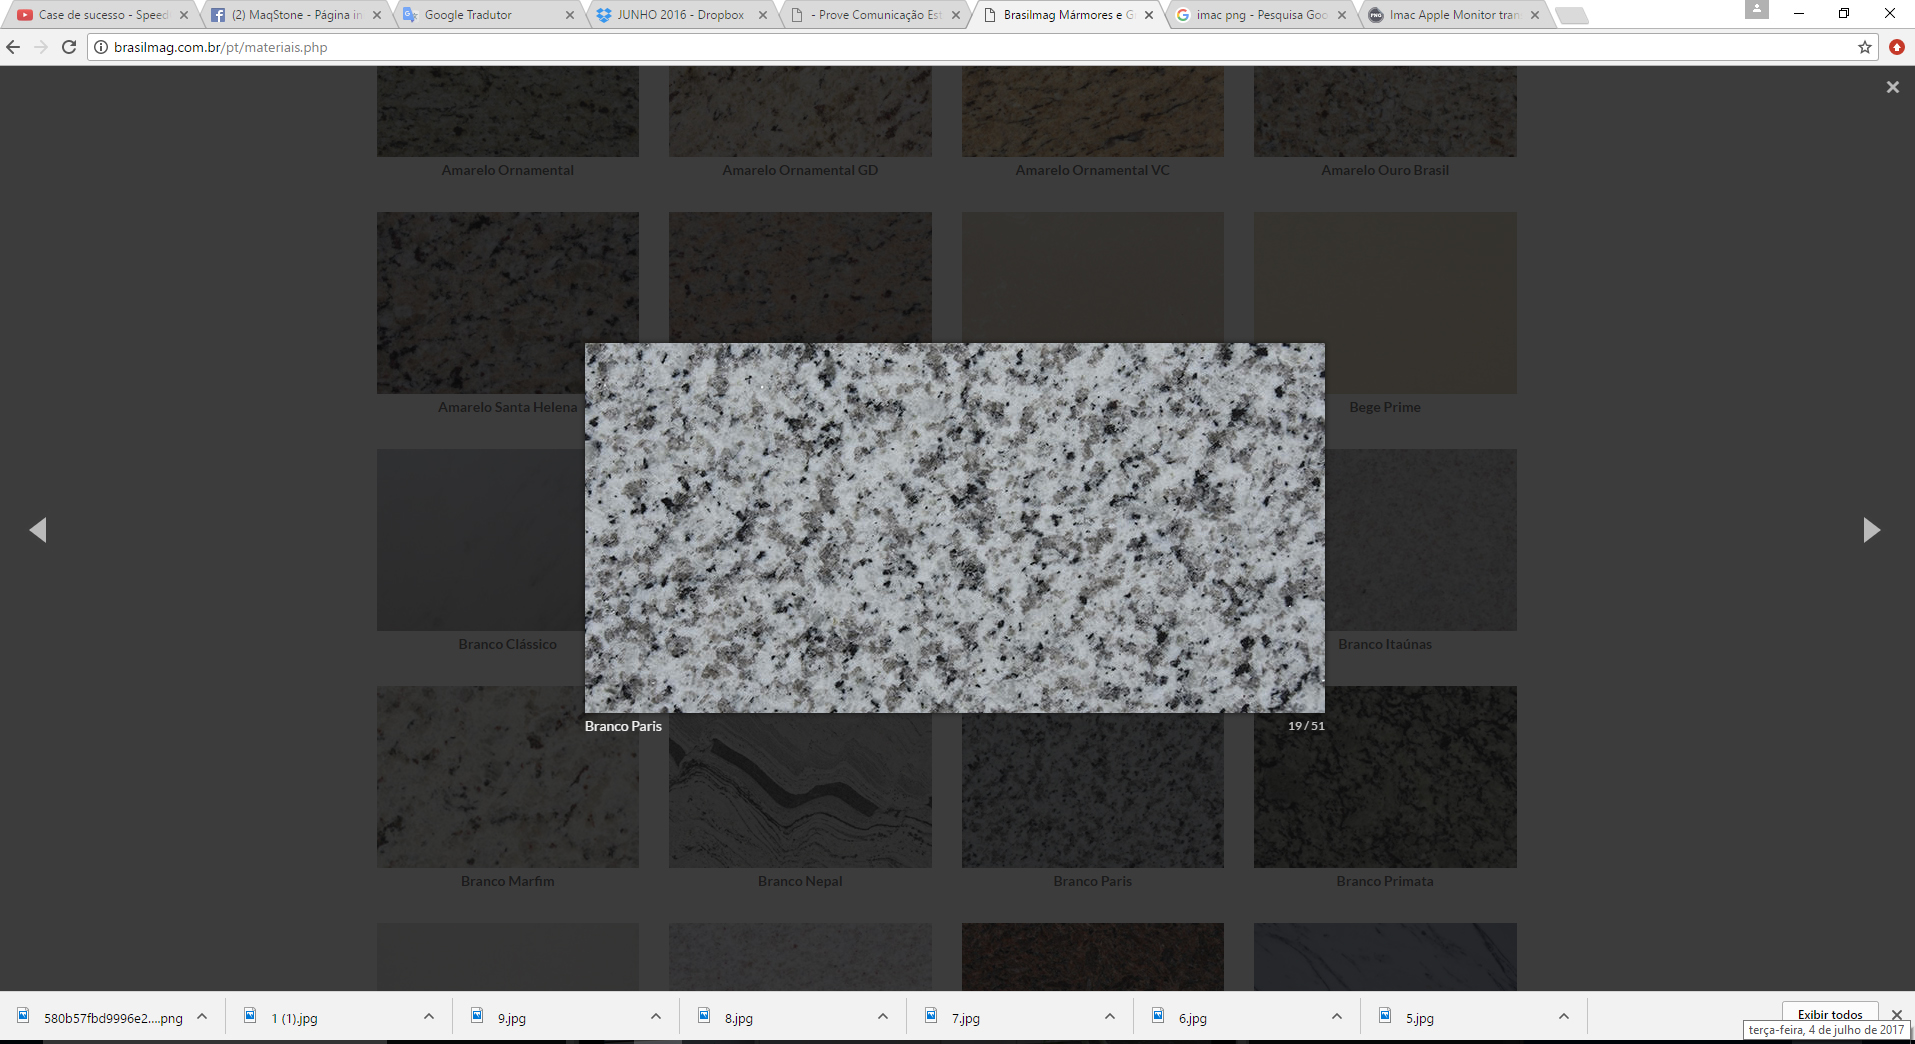This screenshot has width=1915, height=1044.
Task: Switch to JUNHO 2016 Dropbox tab
Action: pyautogui.click(x=680, y=15)
